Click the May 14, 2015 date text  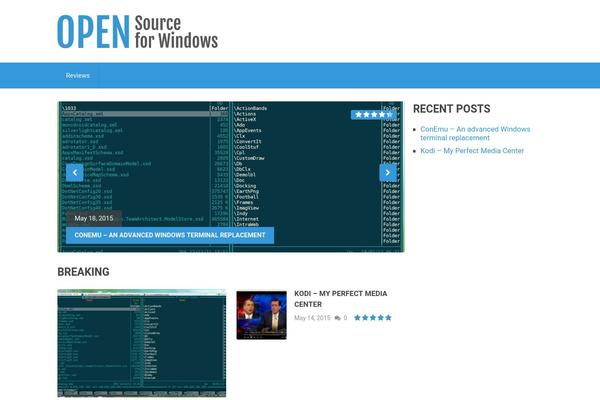[x=312, y=318]
